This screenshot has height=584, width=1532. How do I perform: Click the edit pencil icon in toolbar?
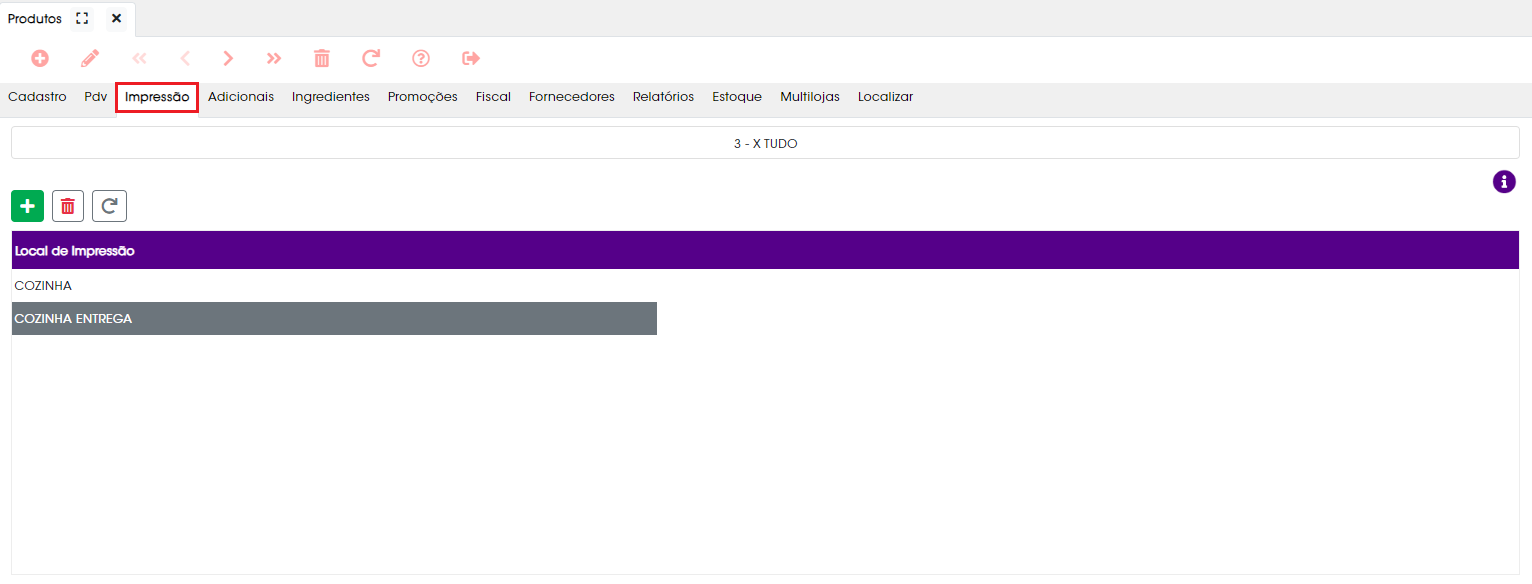coord(90,59)
